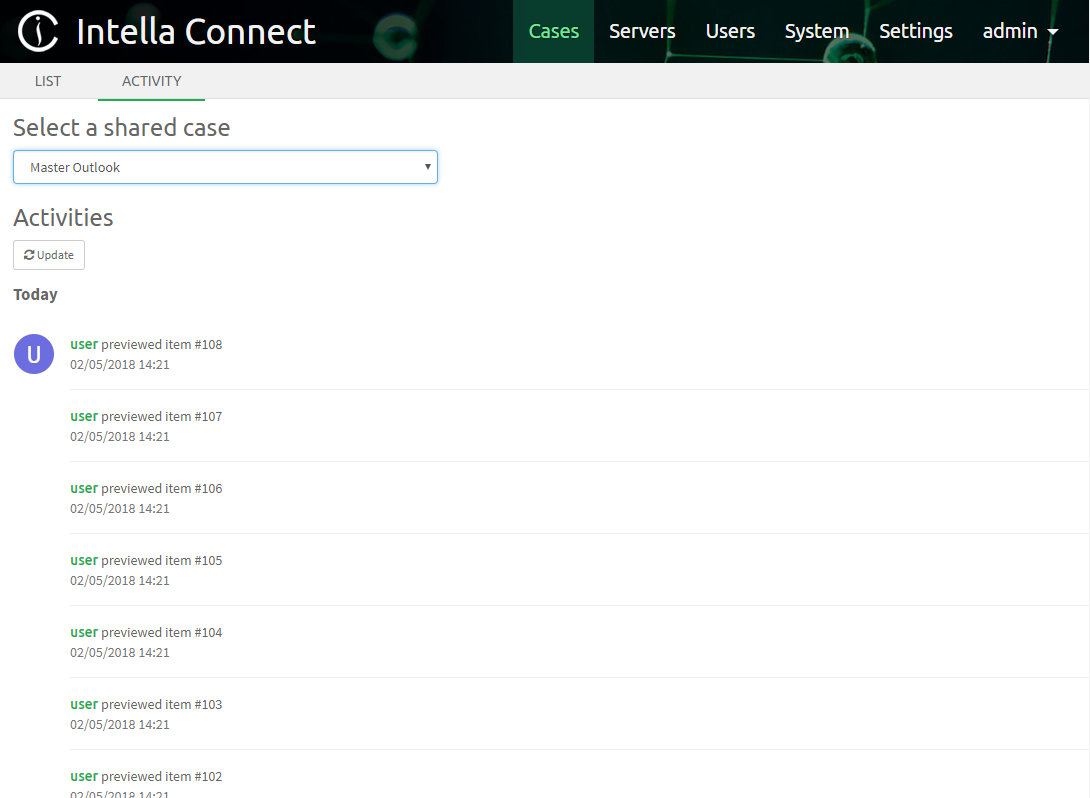This screenshot has width=1090, height=798.
Task: Click user link on item #103 activity
Action: click(84, 705)
